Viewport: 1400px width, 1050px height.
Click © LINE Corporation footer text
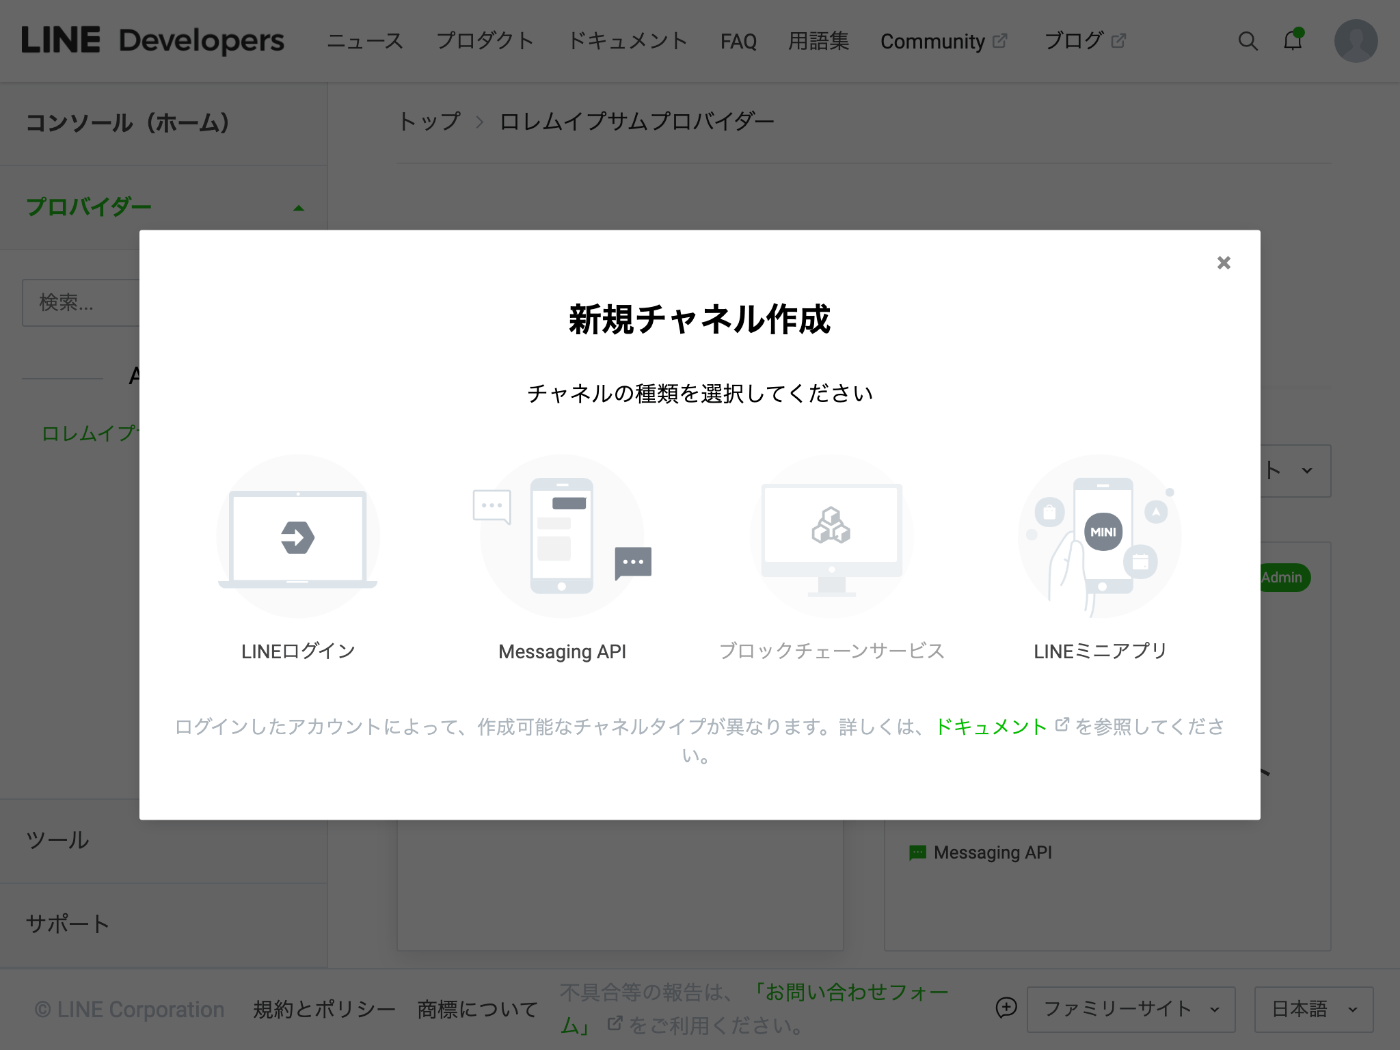point(130,1010)
